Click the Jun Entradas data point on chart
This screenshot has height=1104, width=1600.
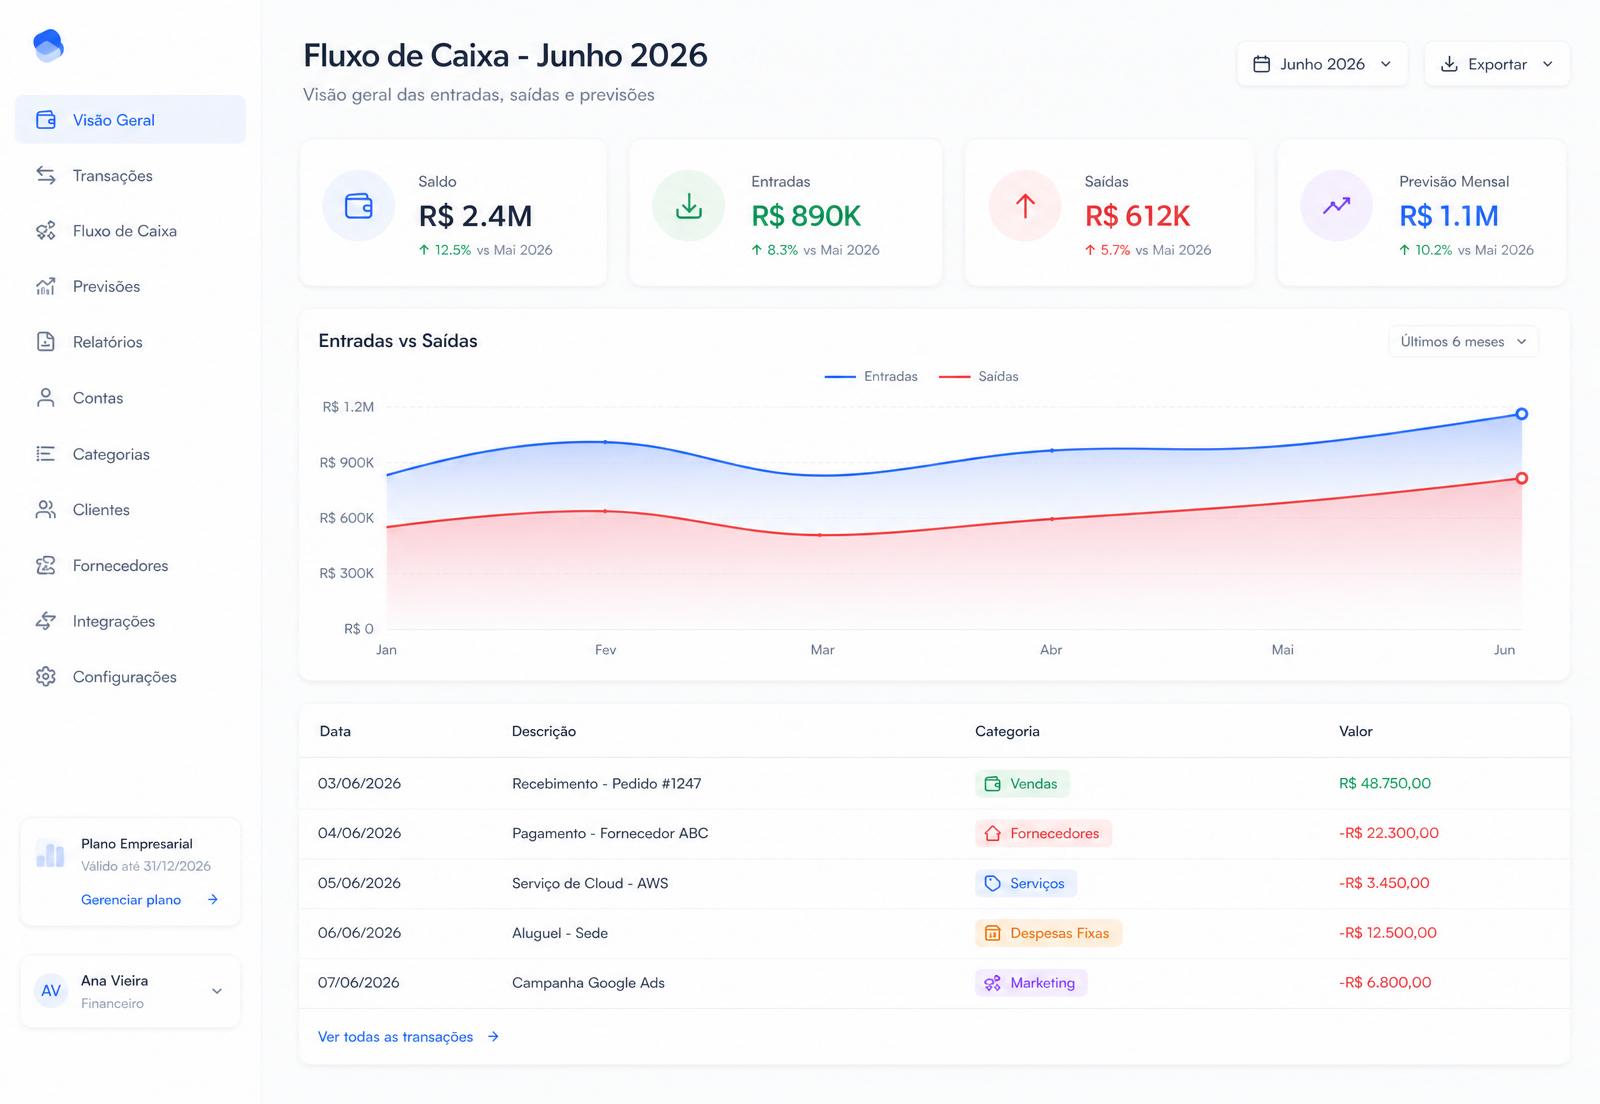click(x=1521, y=414)
